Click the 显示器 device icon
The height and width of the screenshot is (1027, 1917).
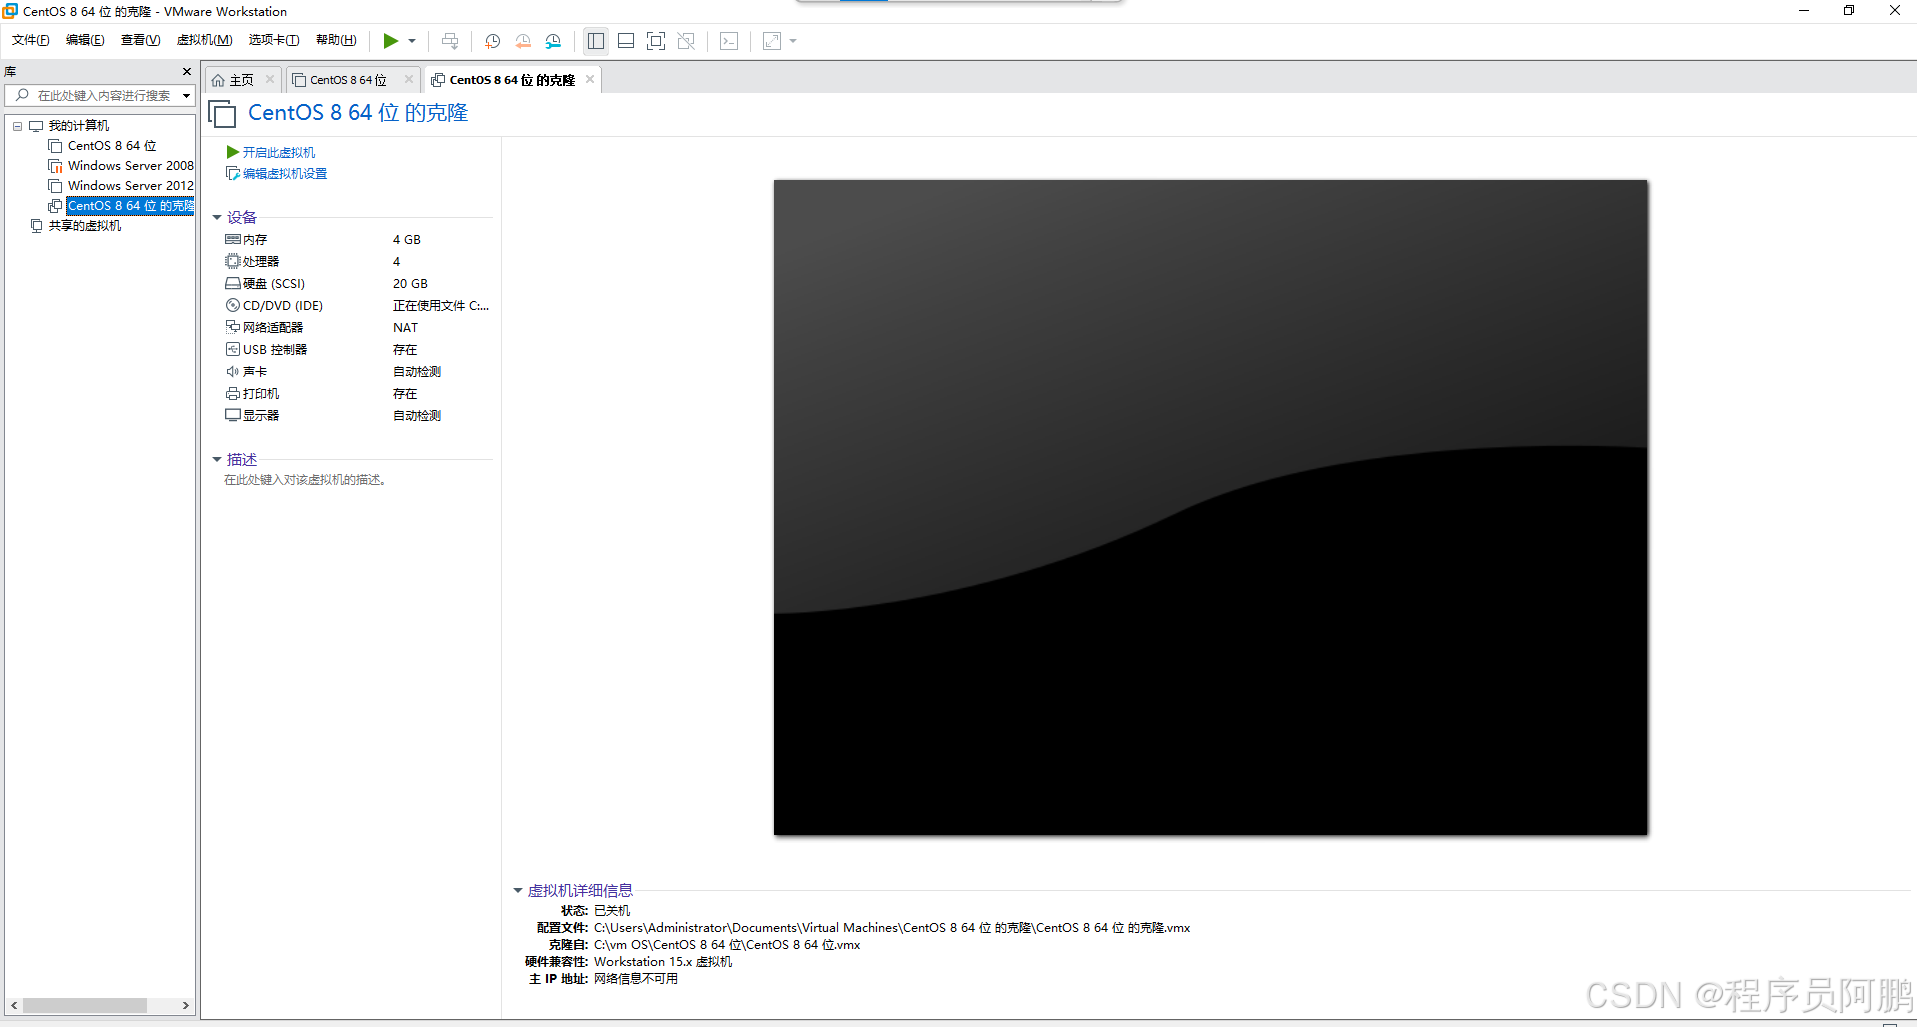point(232,415)
